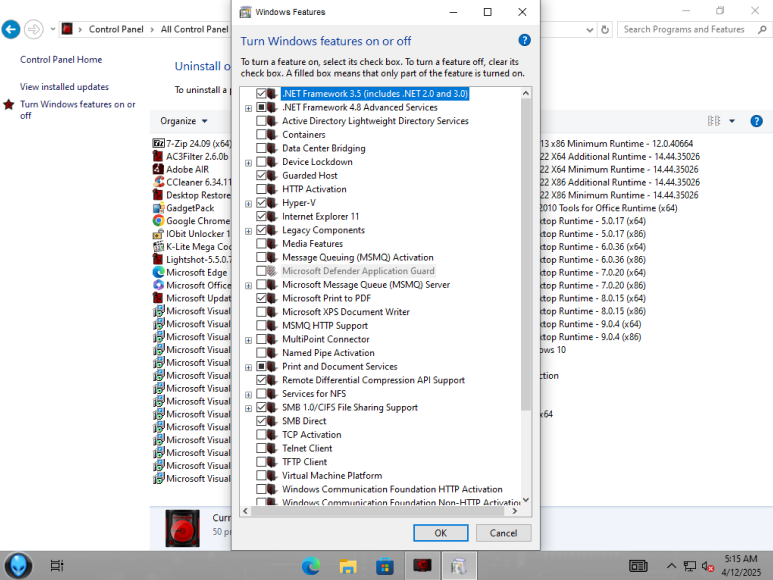This screenshot has width=773, height=580.
Task: Select the K-Lite Mega Codec icon
Action: pyautogui.click(x=158, y=246)
